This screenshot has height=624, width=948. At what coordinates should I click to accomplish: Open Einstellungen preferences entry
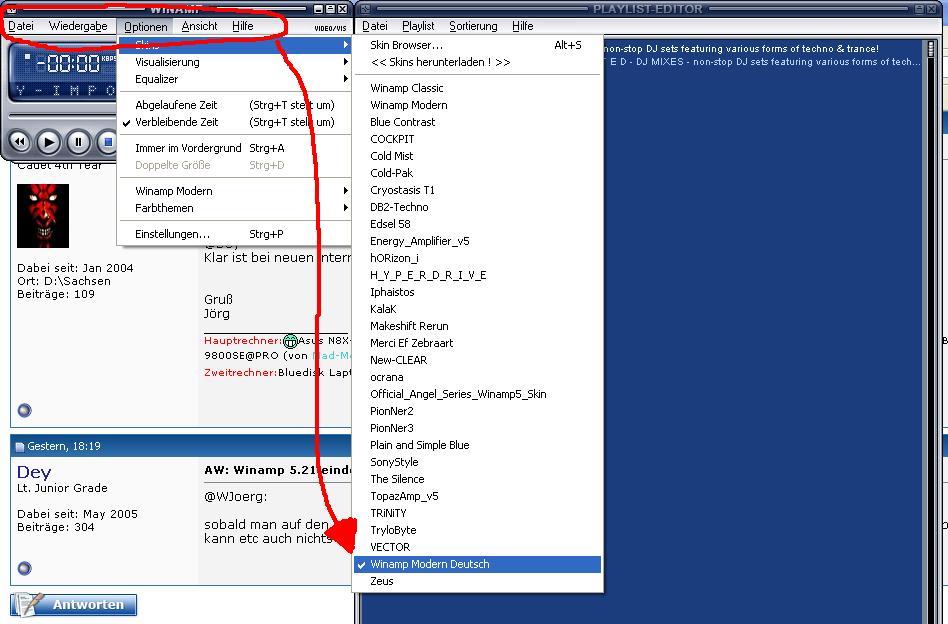tap(235, 233)
